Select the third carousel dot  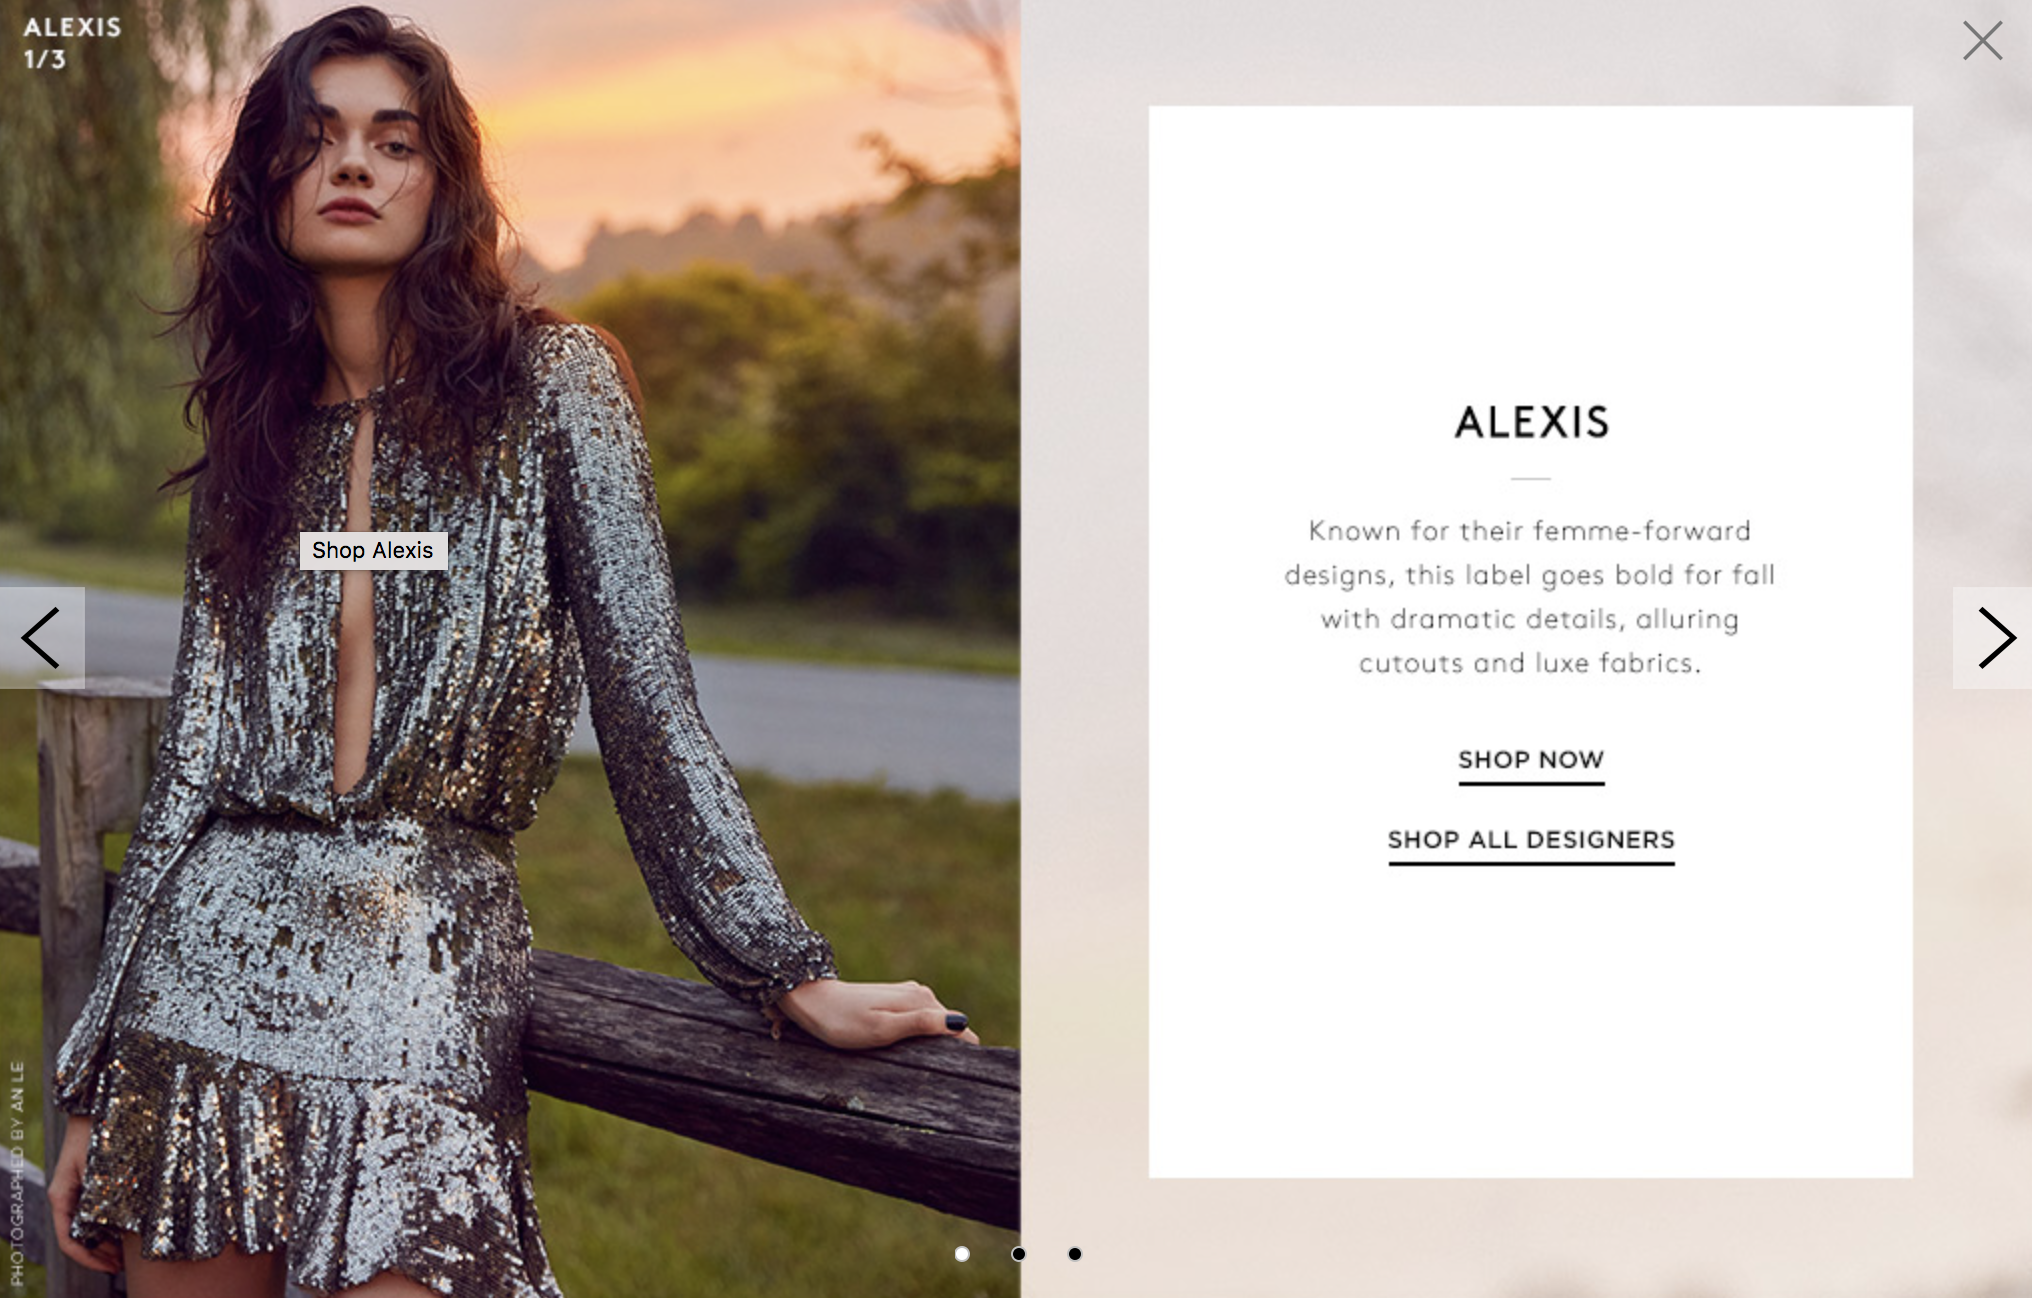tap(1075, 1254)
